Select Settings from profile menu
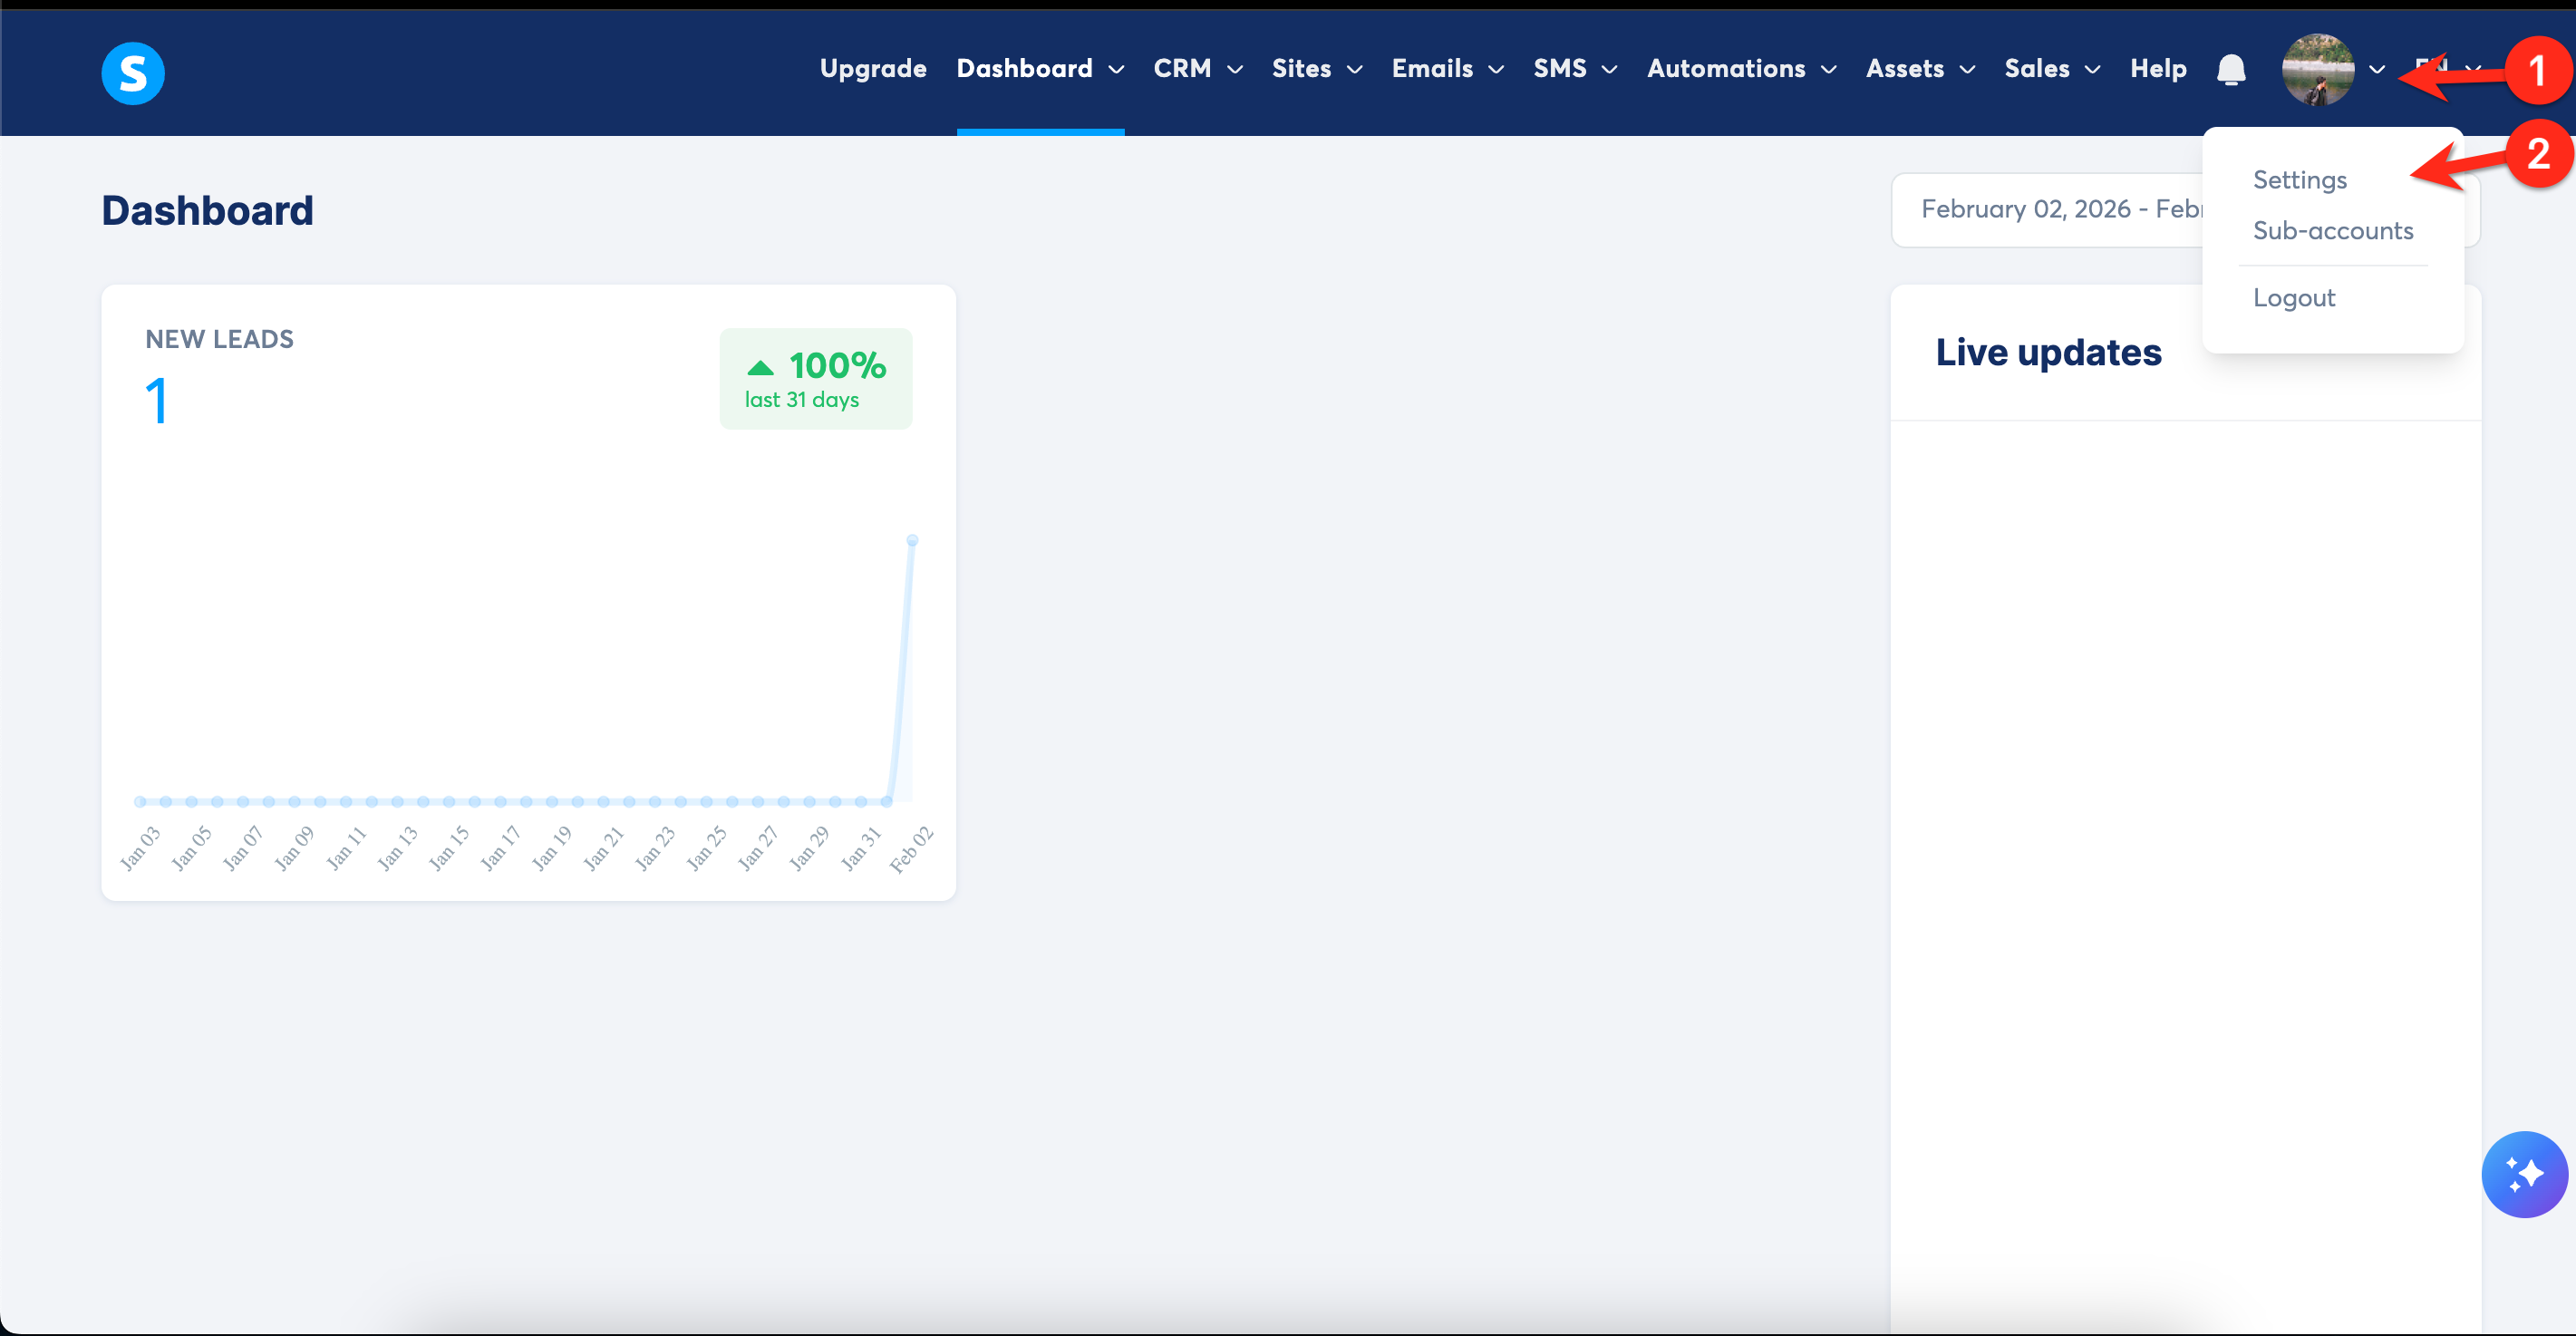Screen dimensions: 2576x1336 [2299, 180]
